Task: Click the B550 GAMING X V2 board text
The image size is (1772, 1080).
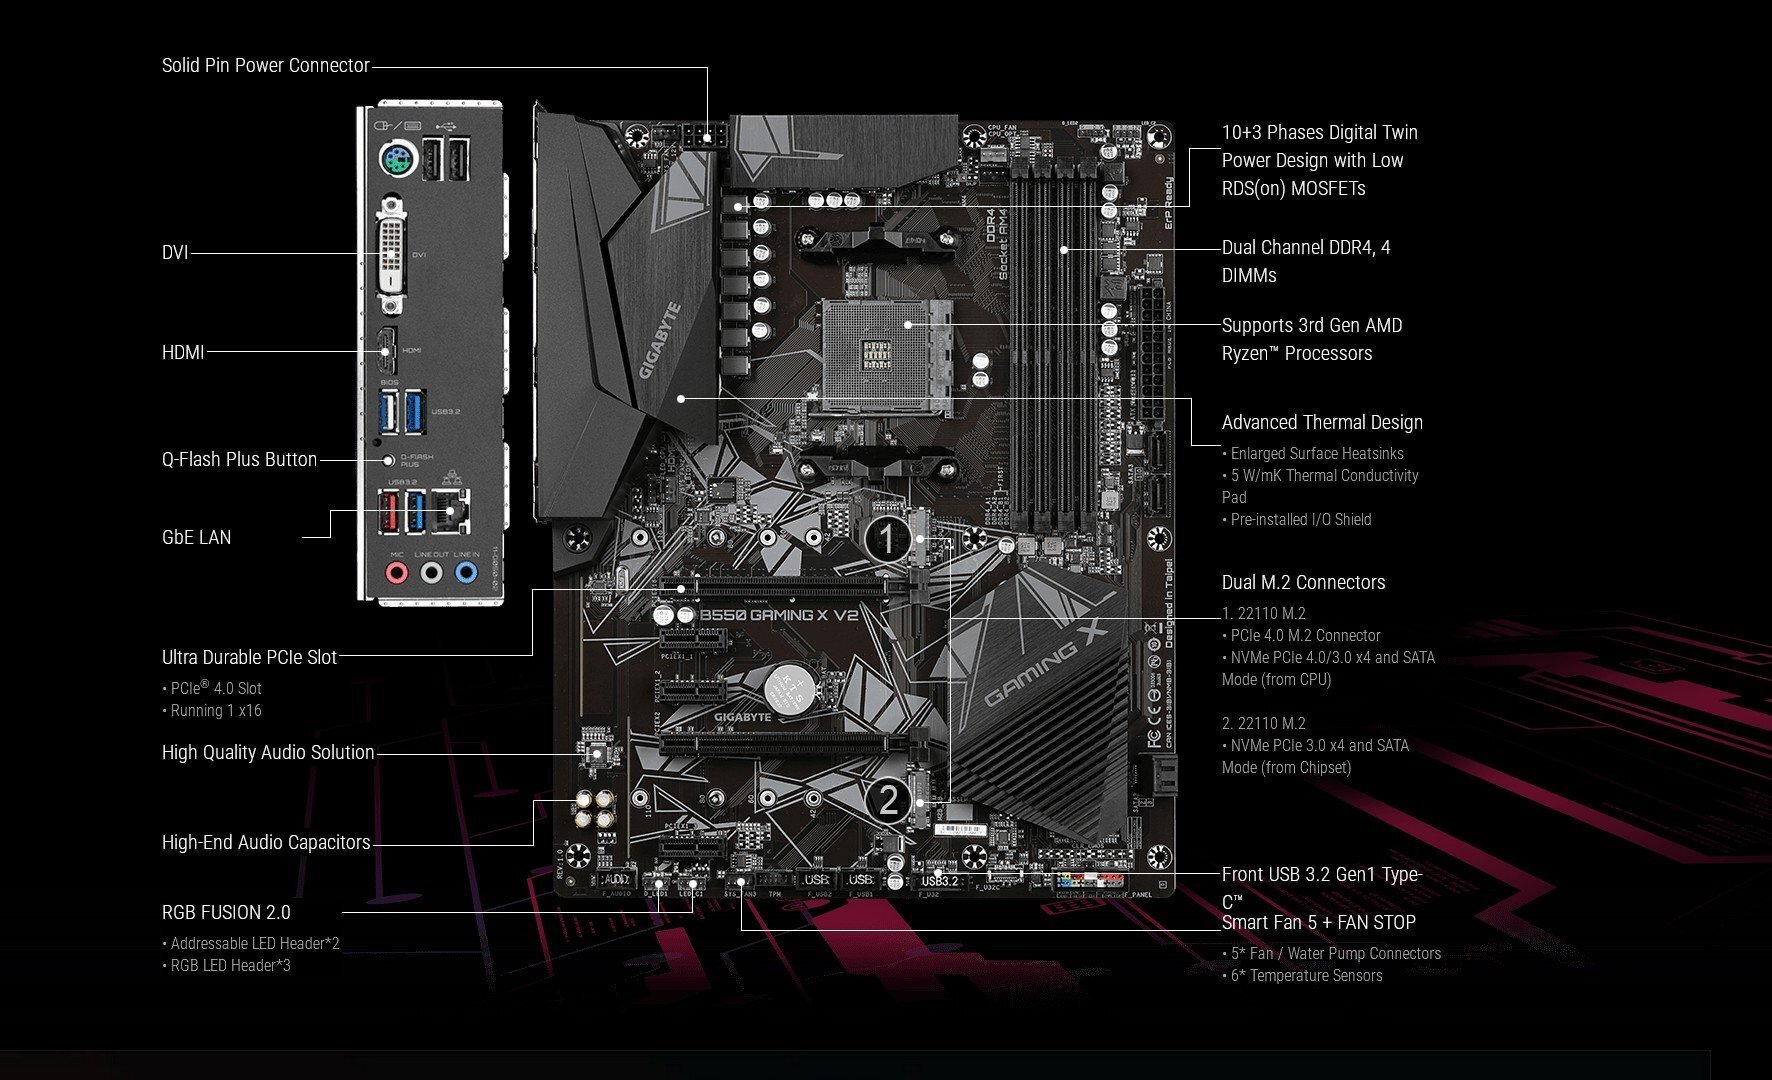Action: [779, 615]
